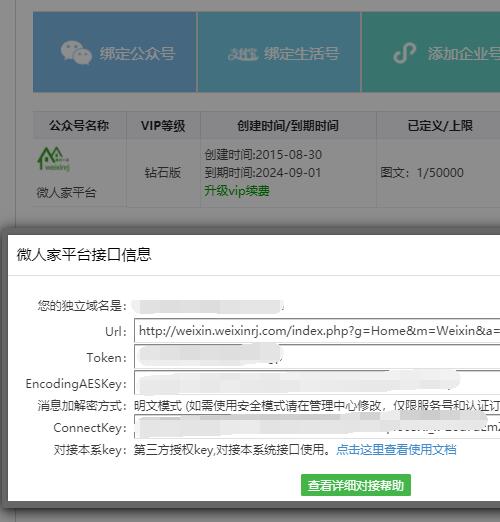
Task: Open the 绑定公众号 tile label
Action: pos(137,53)
